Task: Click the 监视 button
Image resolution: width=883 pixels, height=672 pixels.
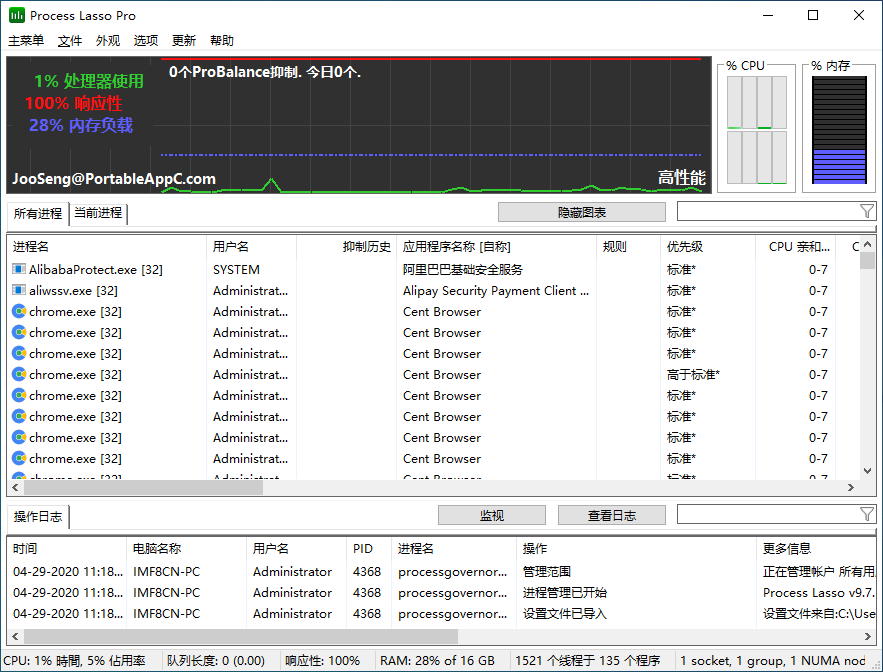Action: [x=491, y=515]
